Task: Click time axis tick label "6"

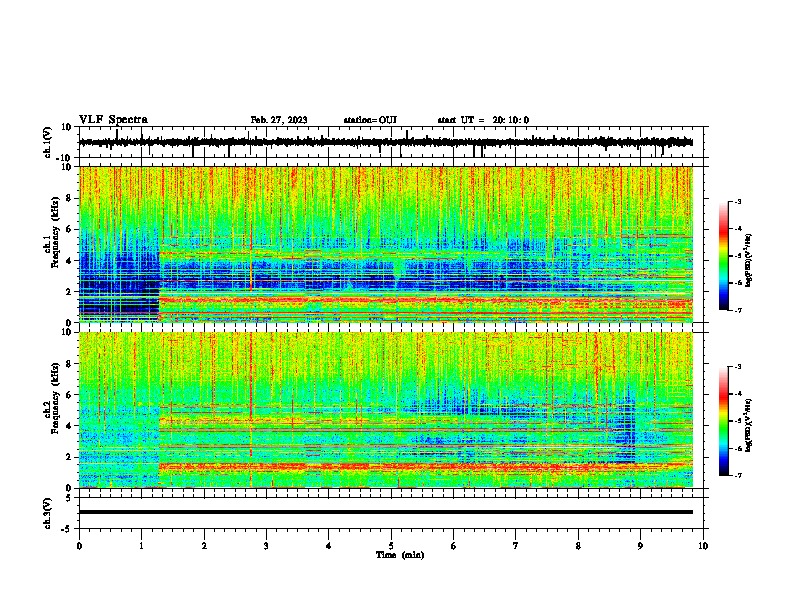Action: (x=454, y=546)
